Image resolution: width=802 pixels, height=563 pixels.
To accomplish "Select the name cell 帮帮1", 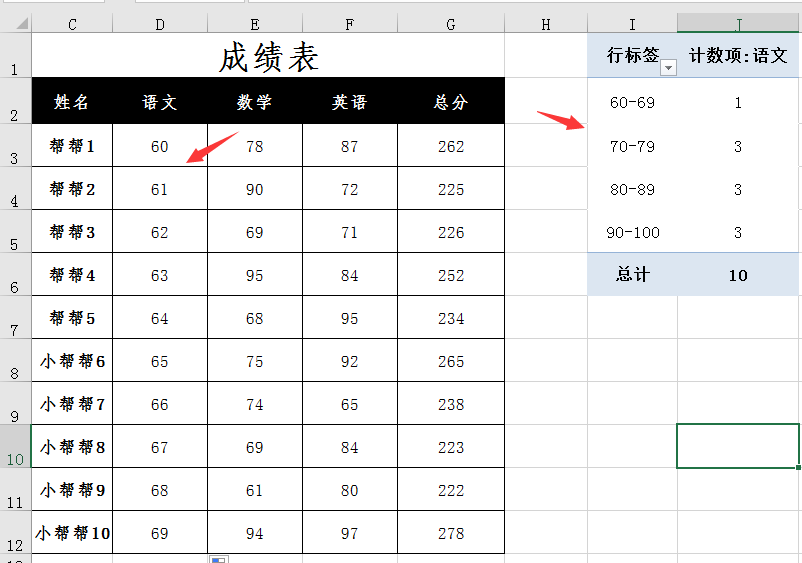I will pos(72,146).
